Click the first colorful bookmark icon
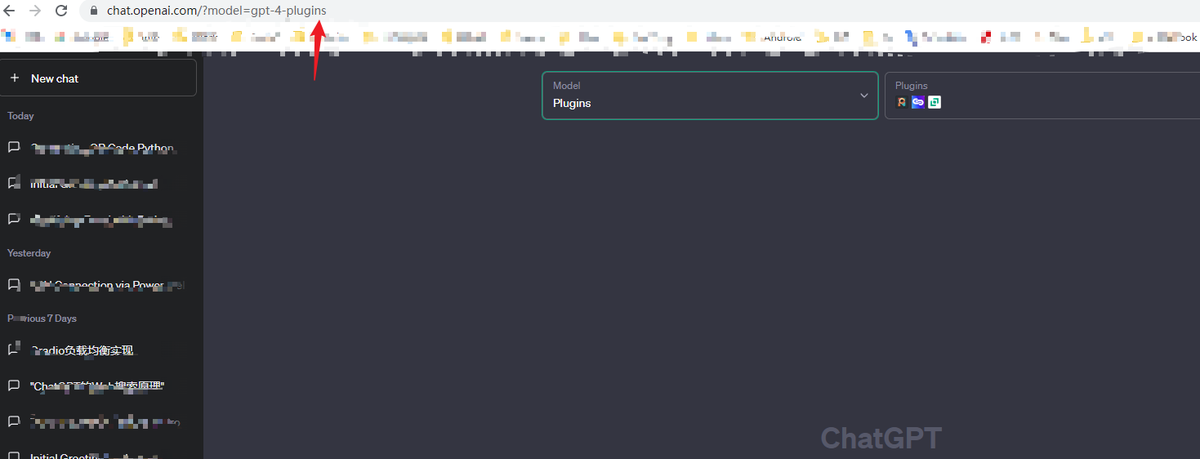The width and height of the screenshot is (1200, 459). [9, 37]
